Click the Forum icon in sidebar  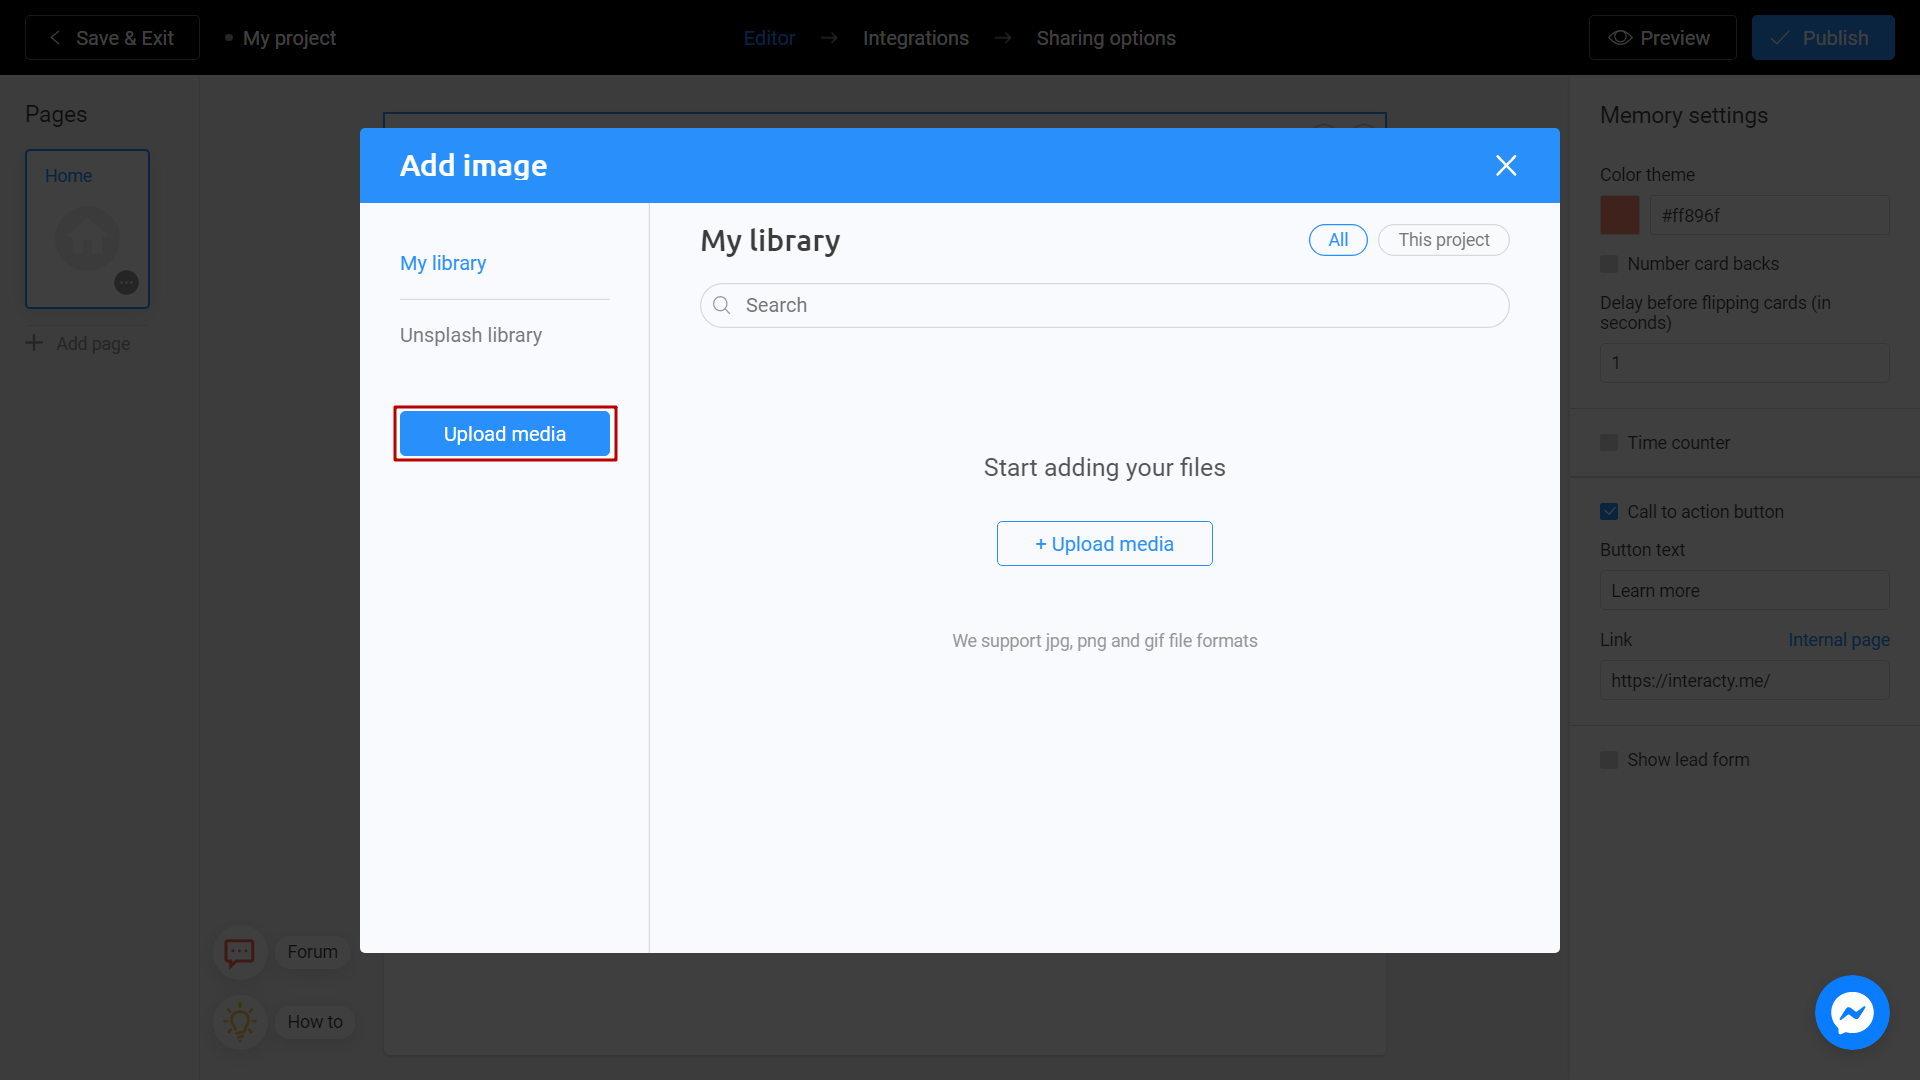click(237, 951)
